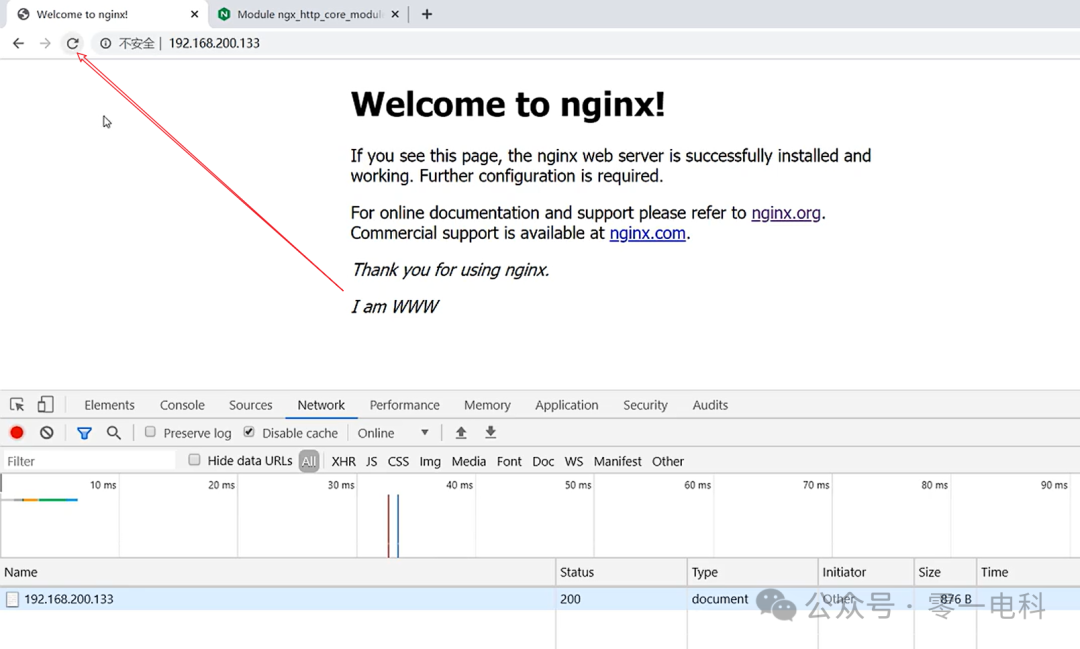Open the Memory panel tab
The width and height of the screenshot is (1080, 649).
[487, 405]
